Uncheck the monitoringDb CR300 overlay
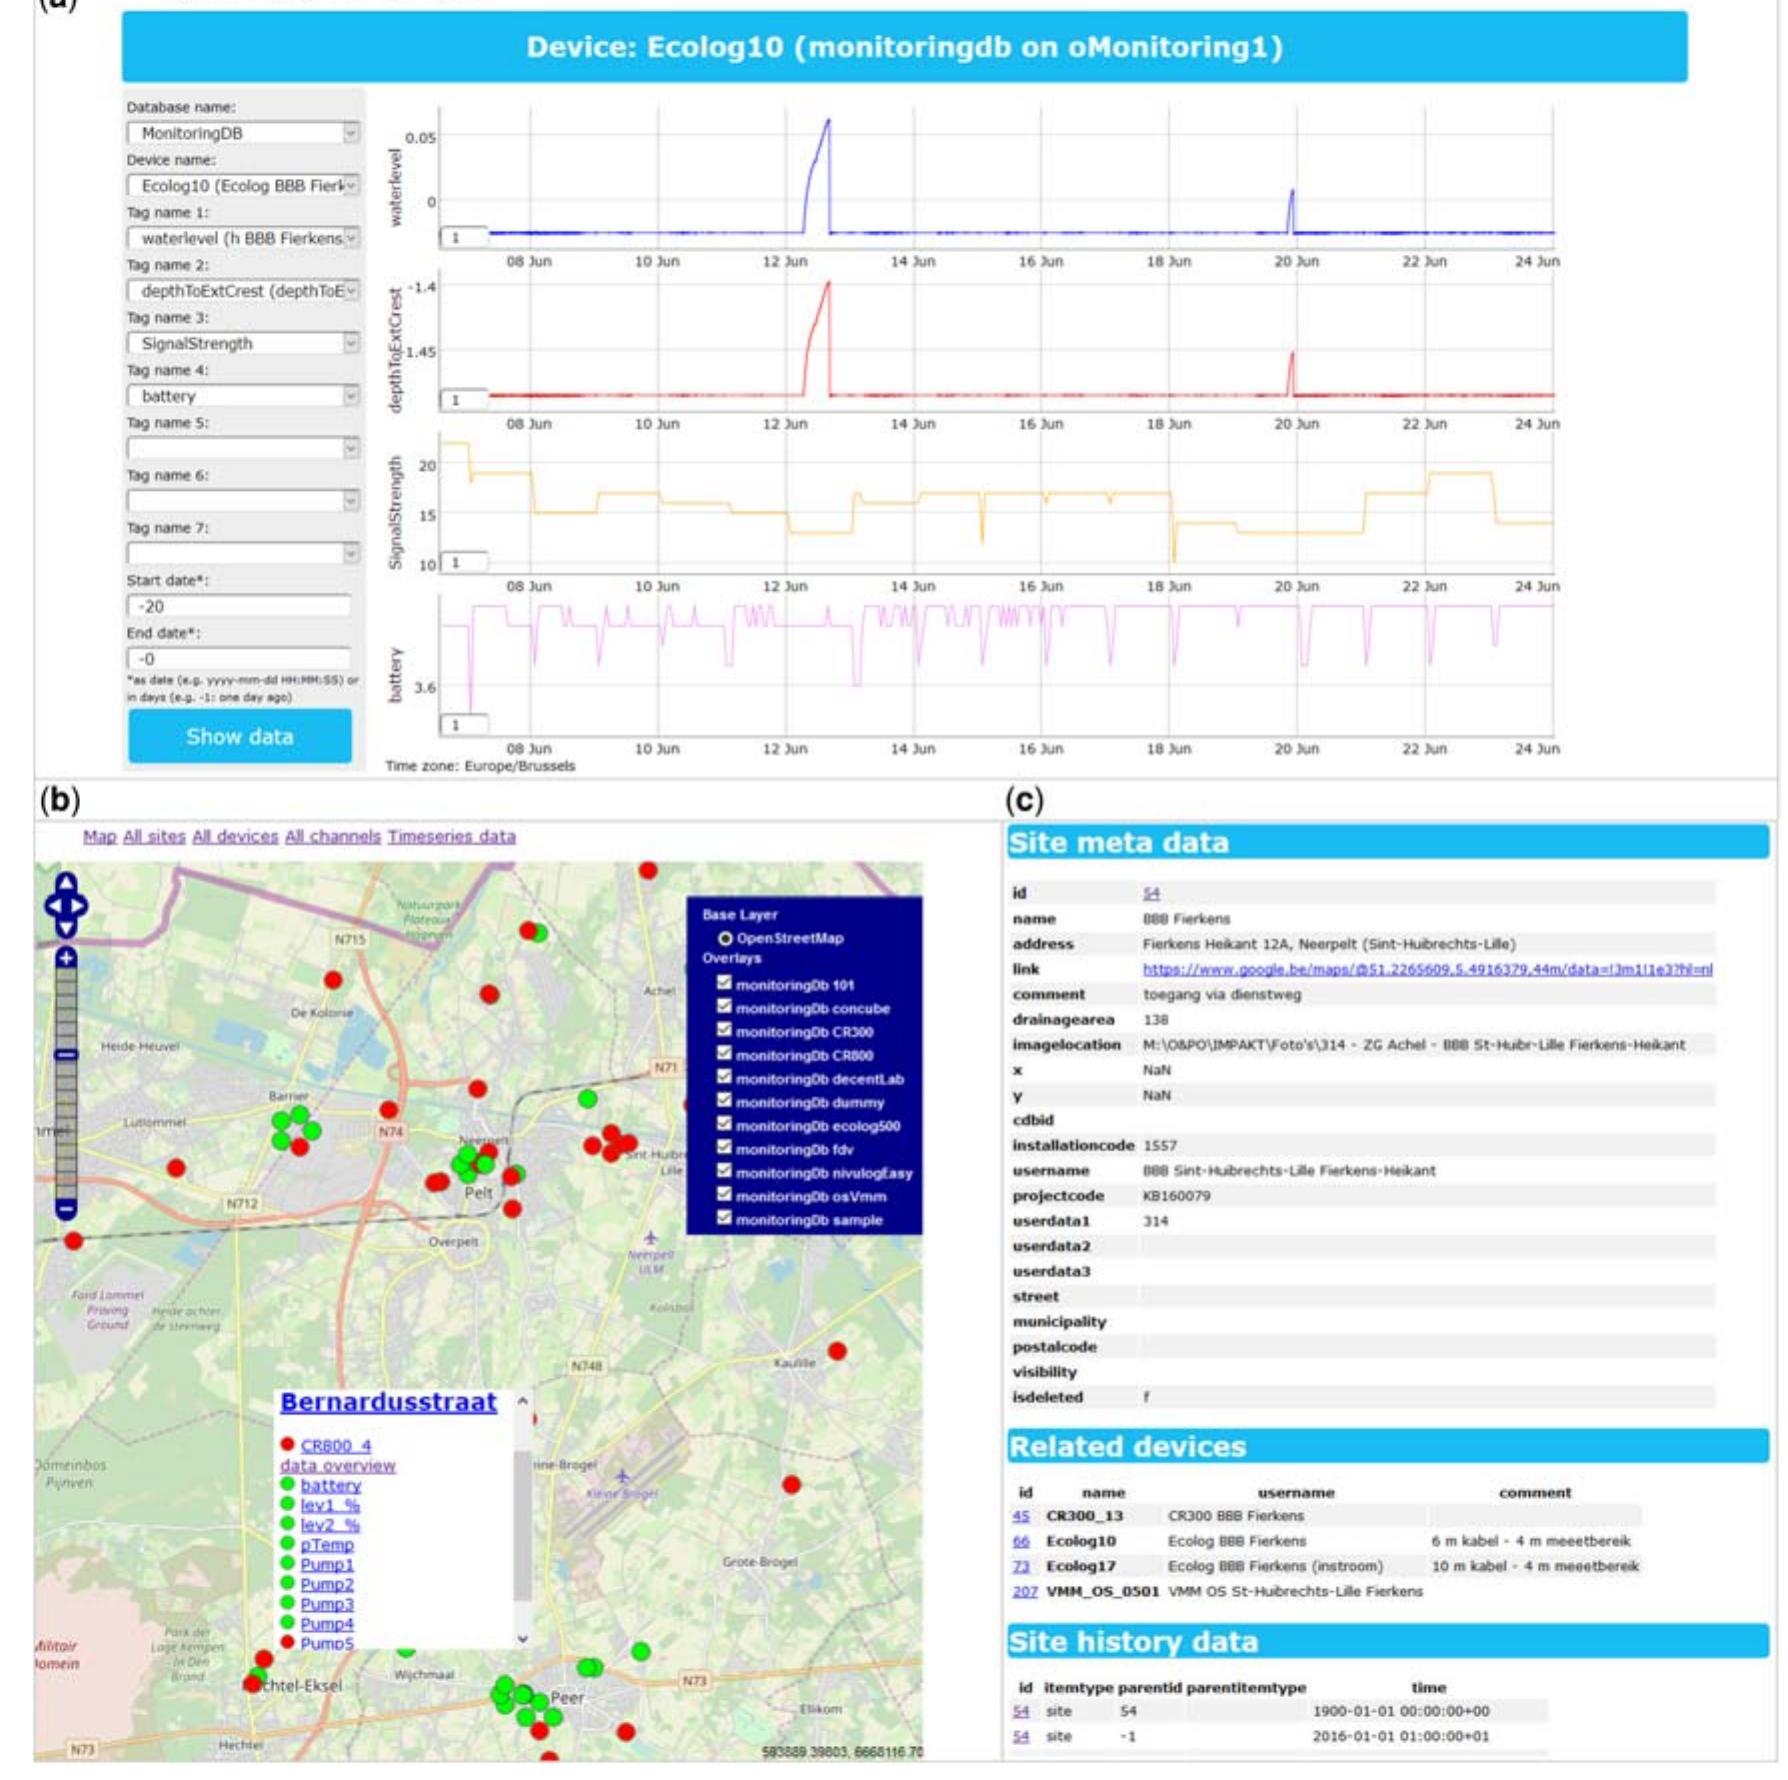The height and width of the screenshot is (1780, 1788). pyautogui.click(x=724, y=1030)
